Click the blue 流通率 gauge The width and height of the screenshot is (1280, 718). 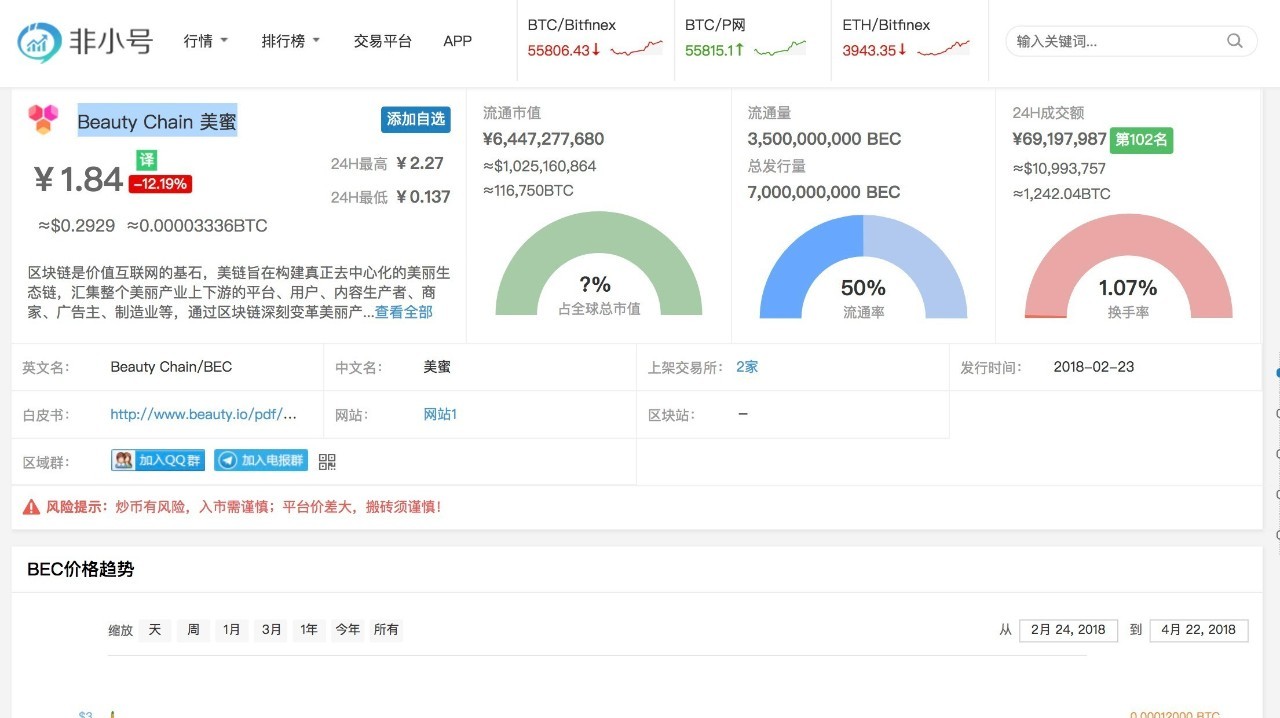(863, 266)
